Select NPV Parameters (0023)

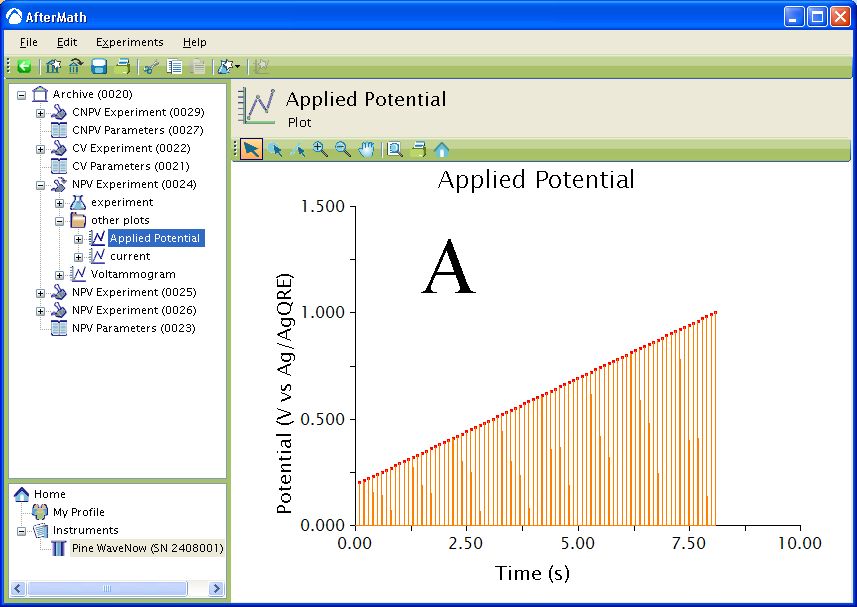click(134, 328)
